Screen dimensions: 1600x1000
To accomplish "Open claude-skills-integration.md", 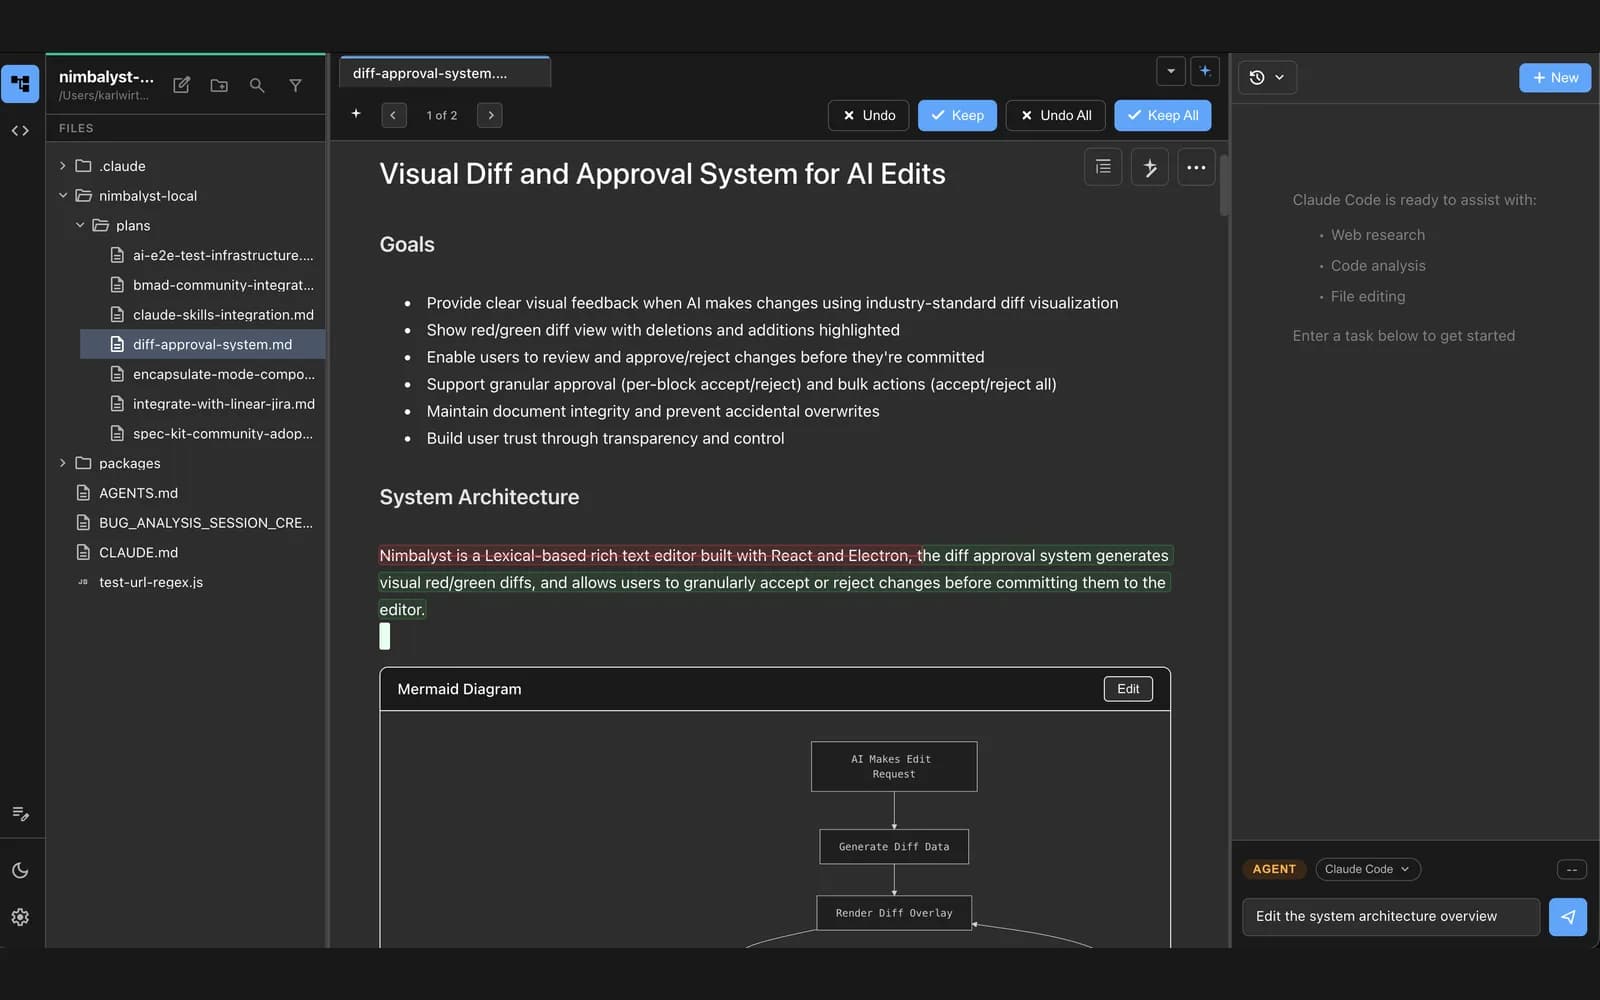I will click(x=203, y=315).
